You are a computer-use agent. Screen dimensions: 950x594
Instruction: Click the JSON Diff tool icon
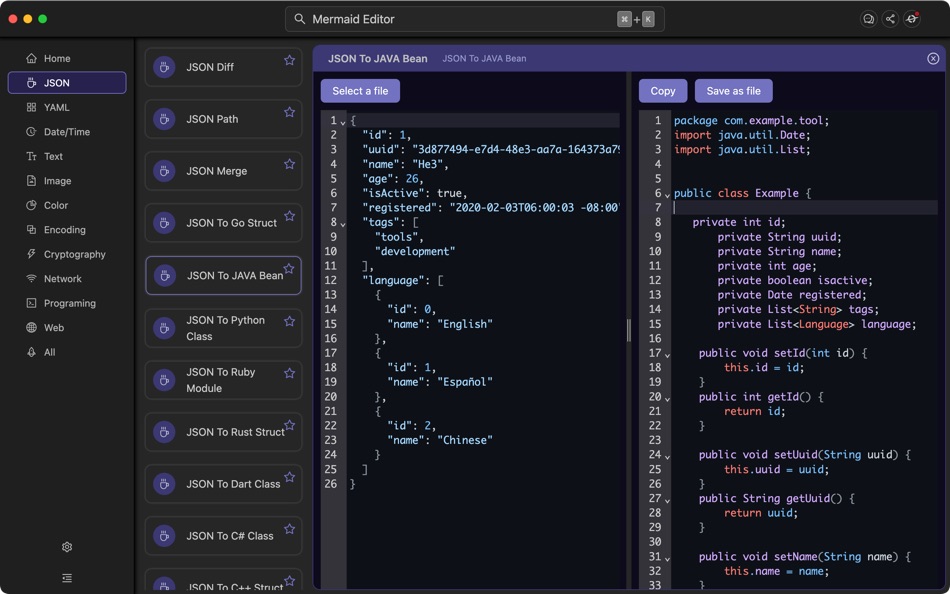[164, 67]
